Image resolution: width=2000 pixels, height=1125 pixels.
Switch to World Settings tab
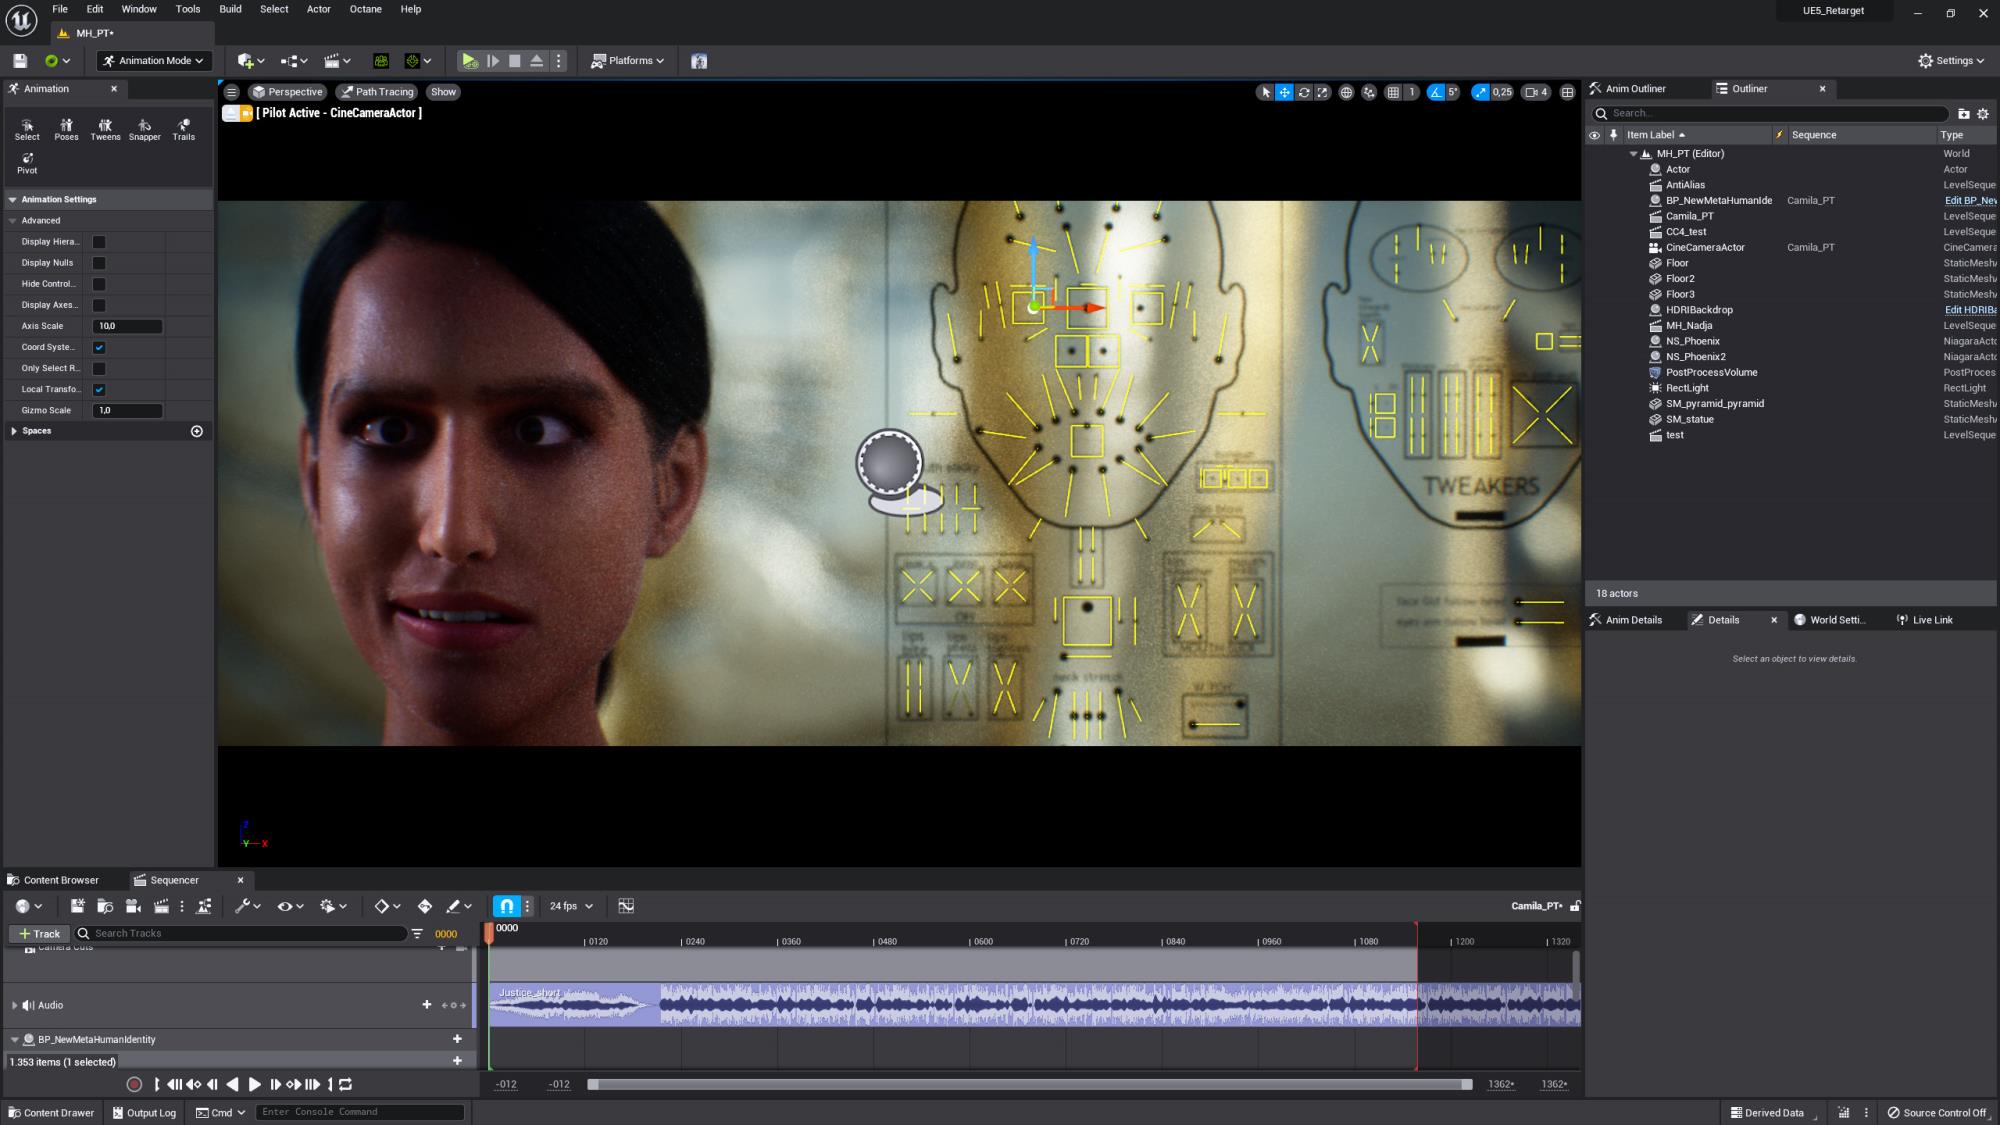1830,620
